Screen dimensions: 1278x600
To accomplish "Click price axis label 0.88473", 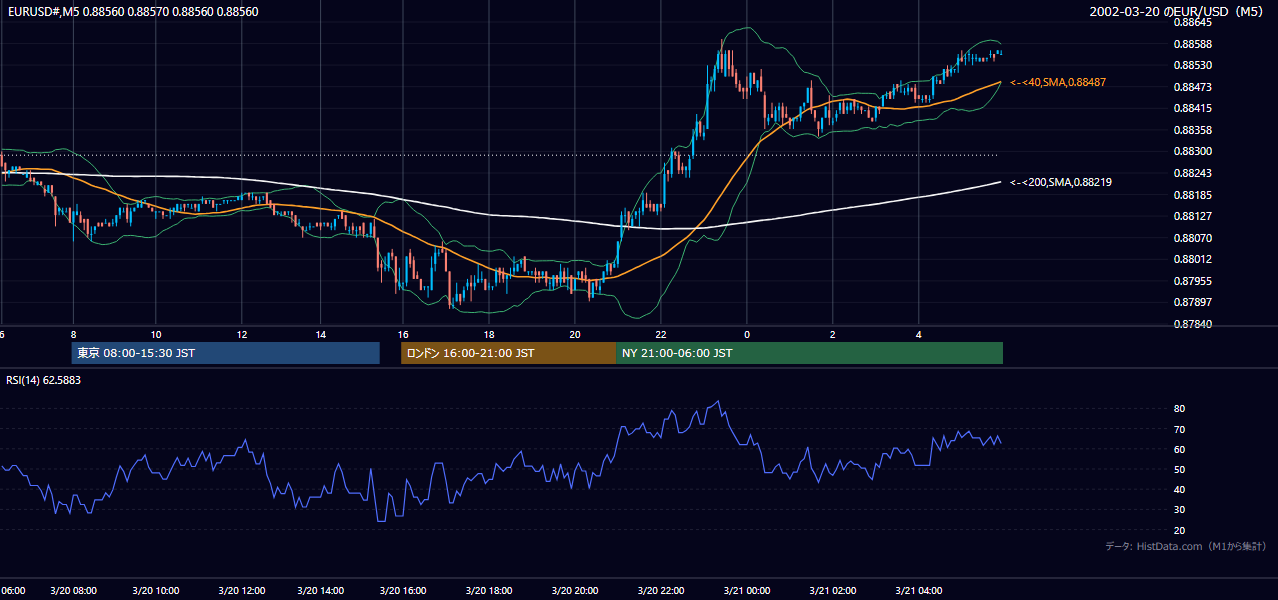I will click(x=1192, y=87).
